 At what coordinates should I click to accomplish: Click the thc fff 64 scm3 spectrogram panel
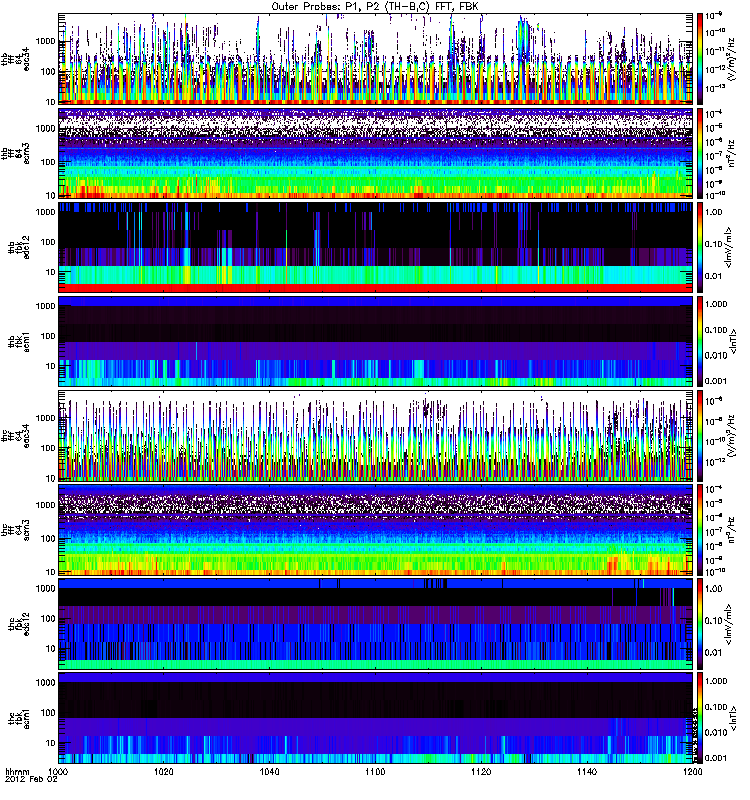pyautogui.click(x=375, y=530)
